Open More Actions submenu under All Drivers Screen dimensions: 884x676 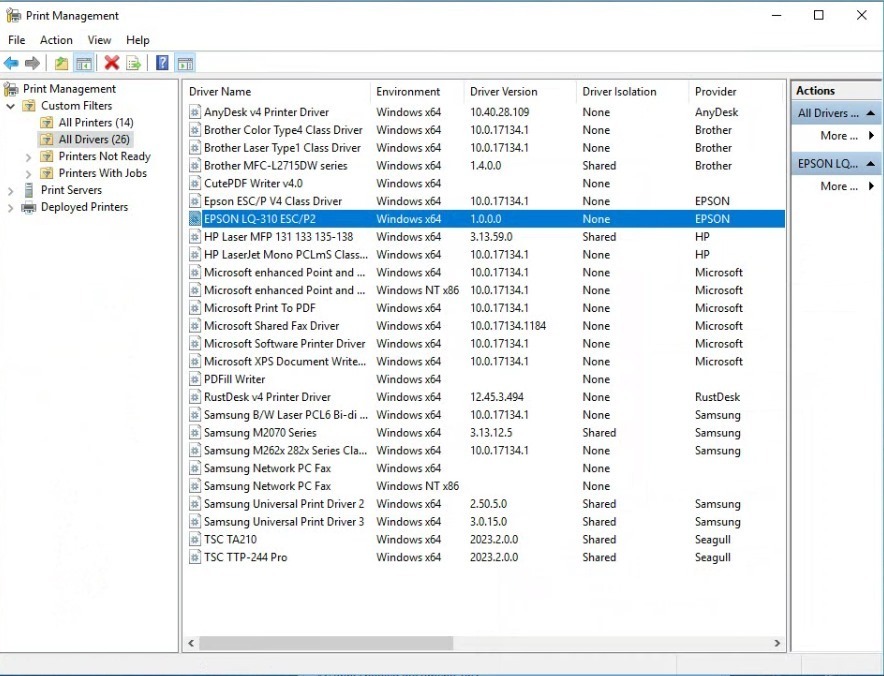tap(847, 136)
